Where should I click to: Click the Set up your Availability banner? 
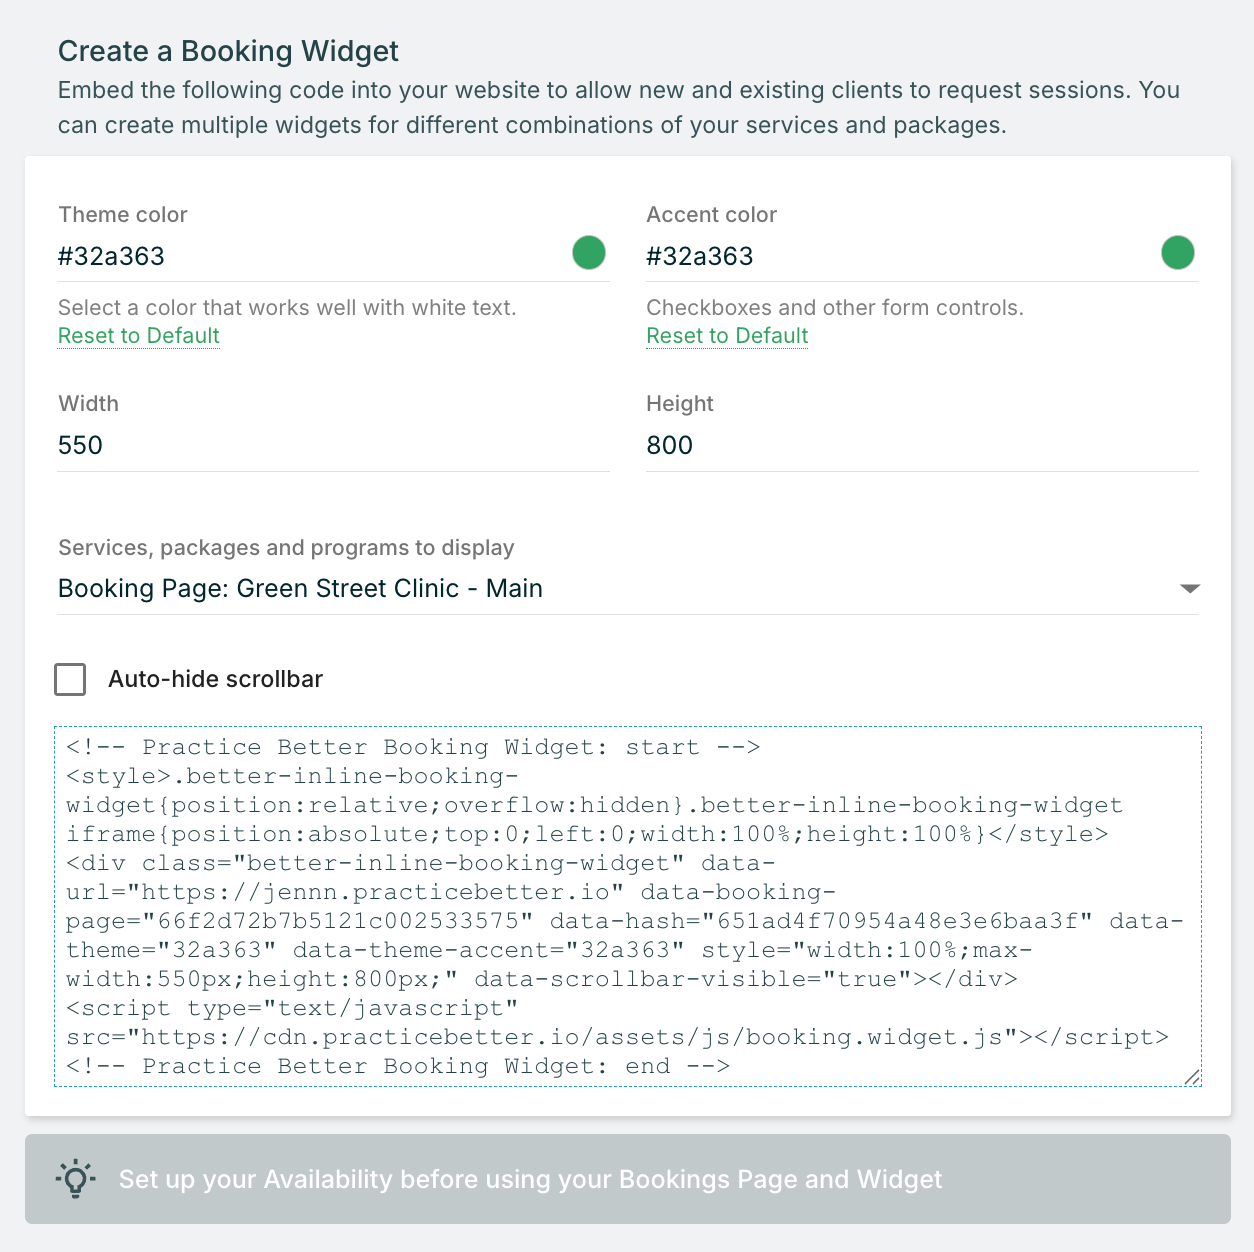[627, 1179]
